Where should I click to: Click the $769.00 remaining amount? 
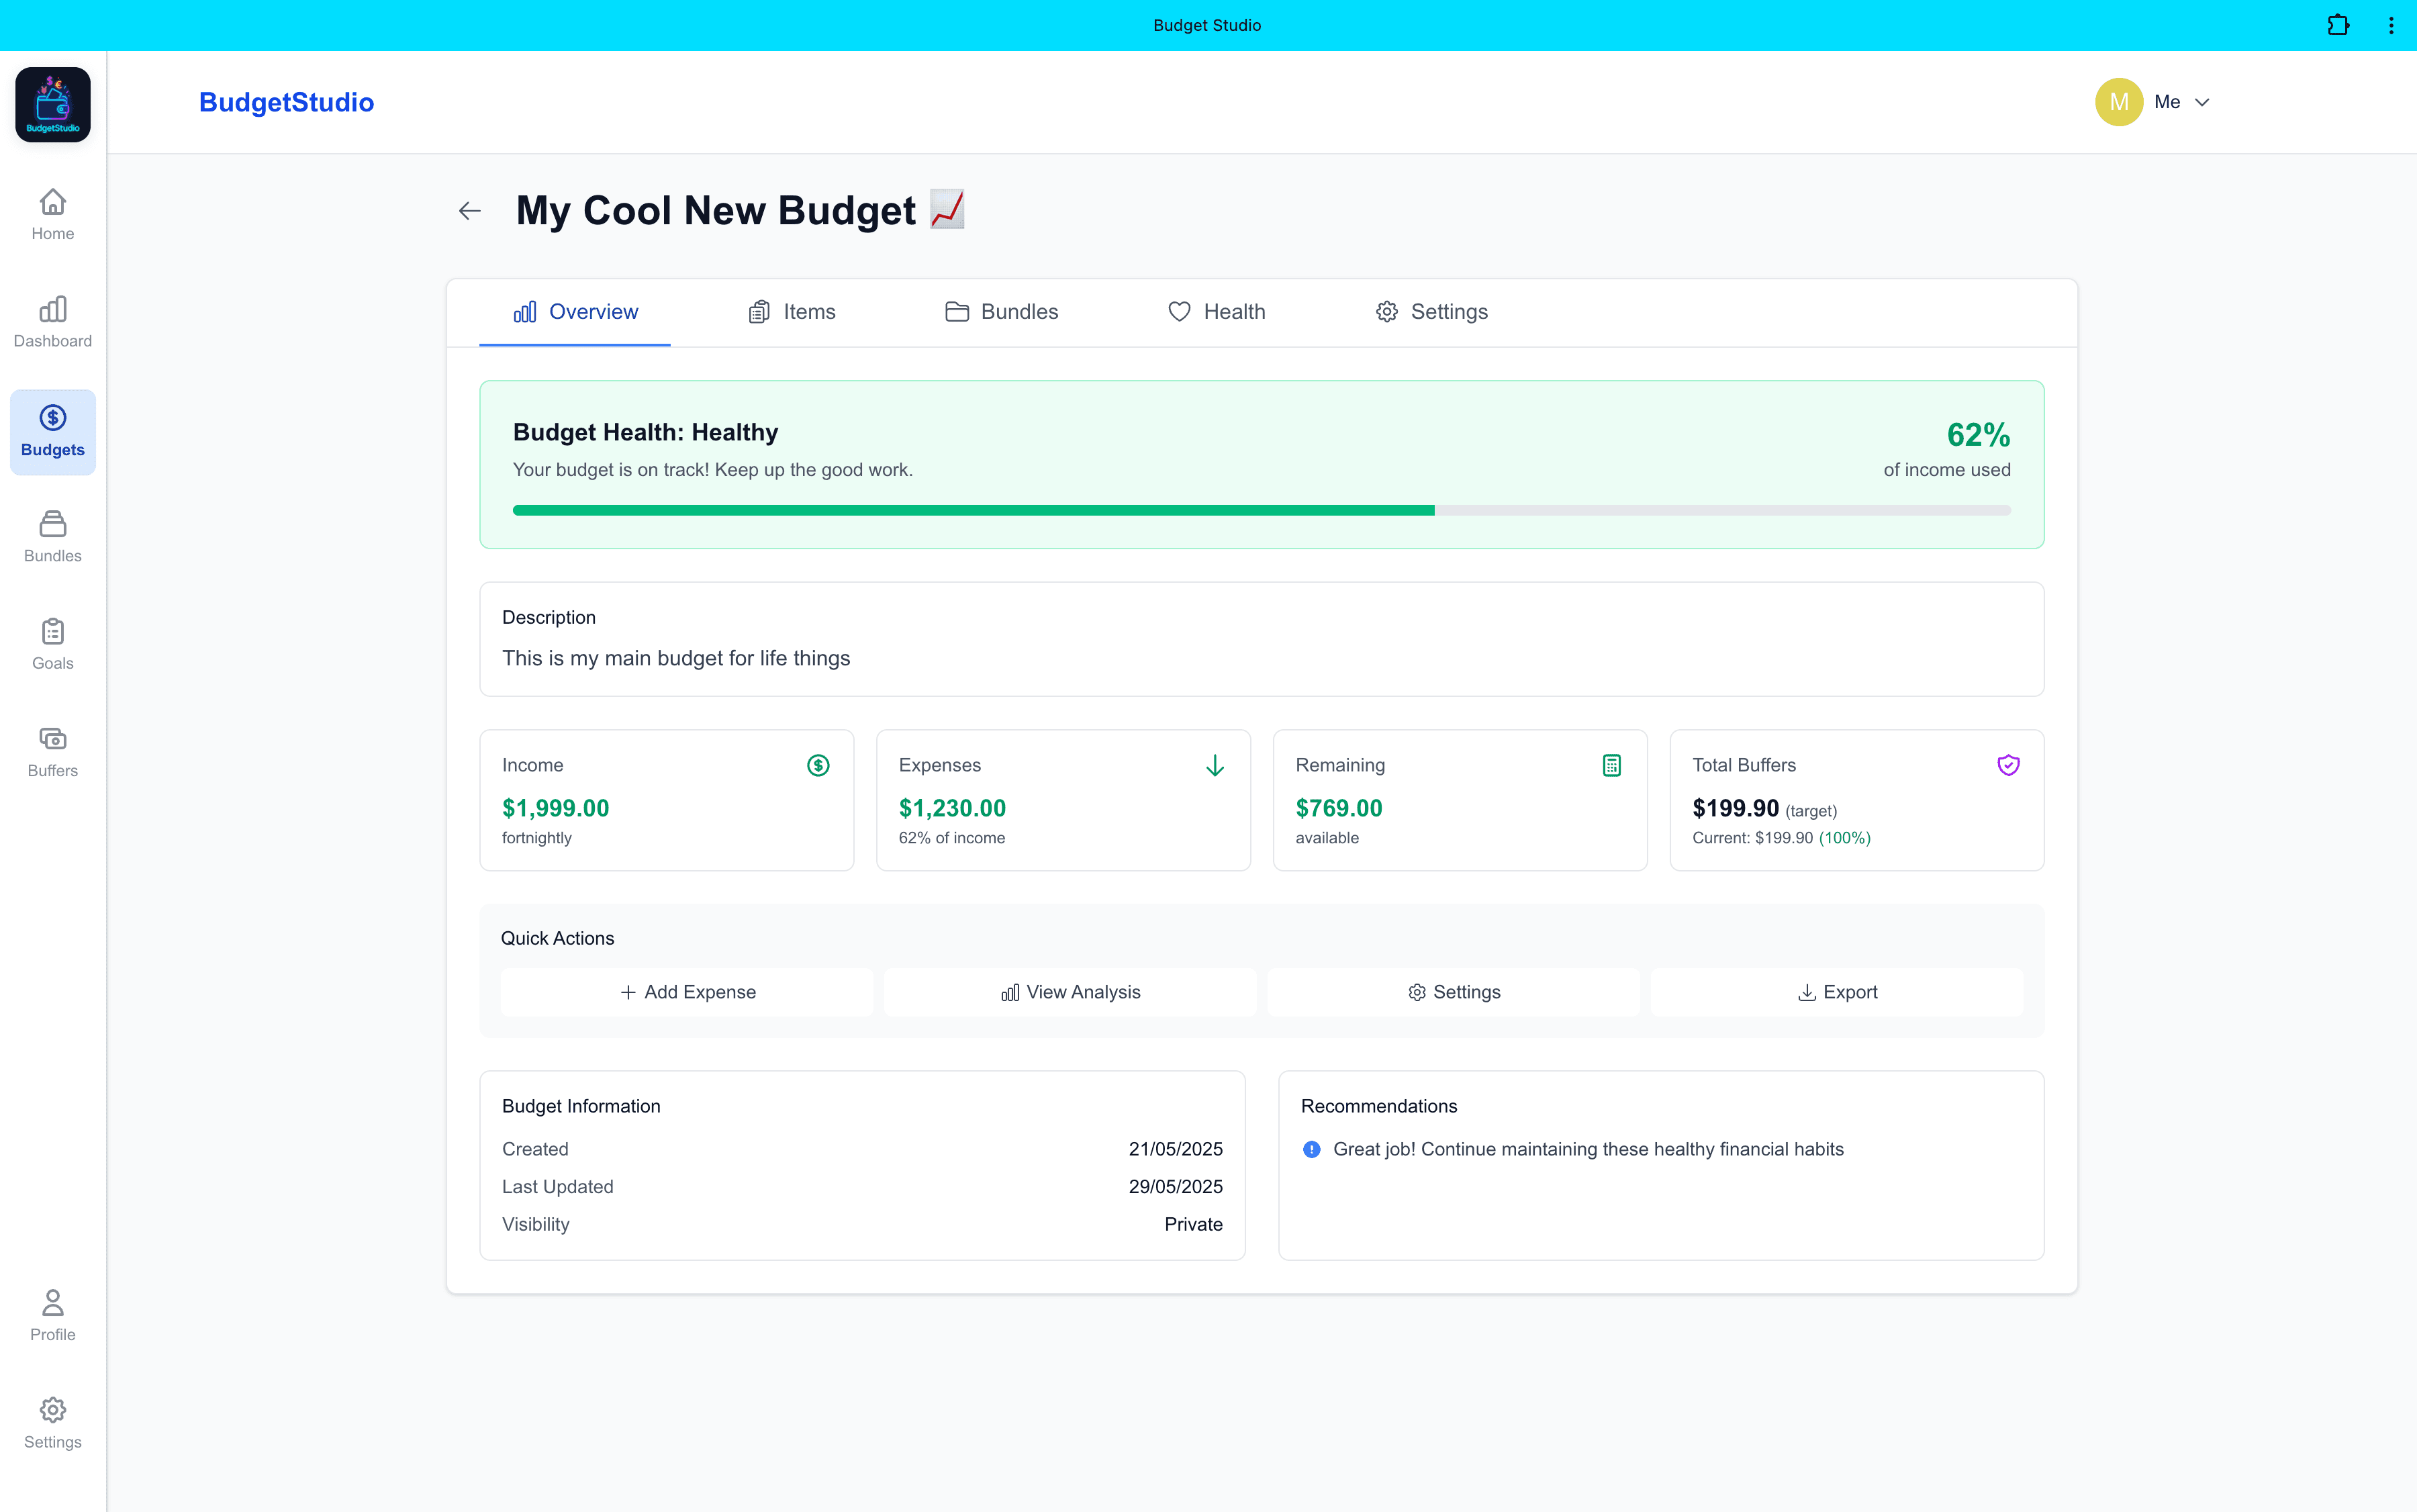tap(1339, 808)
